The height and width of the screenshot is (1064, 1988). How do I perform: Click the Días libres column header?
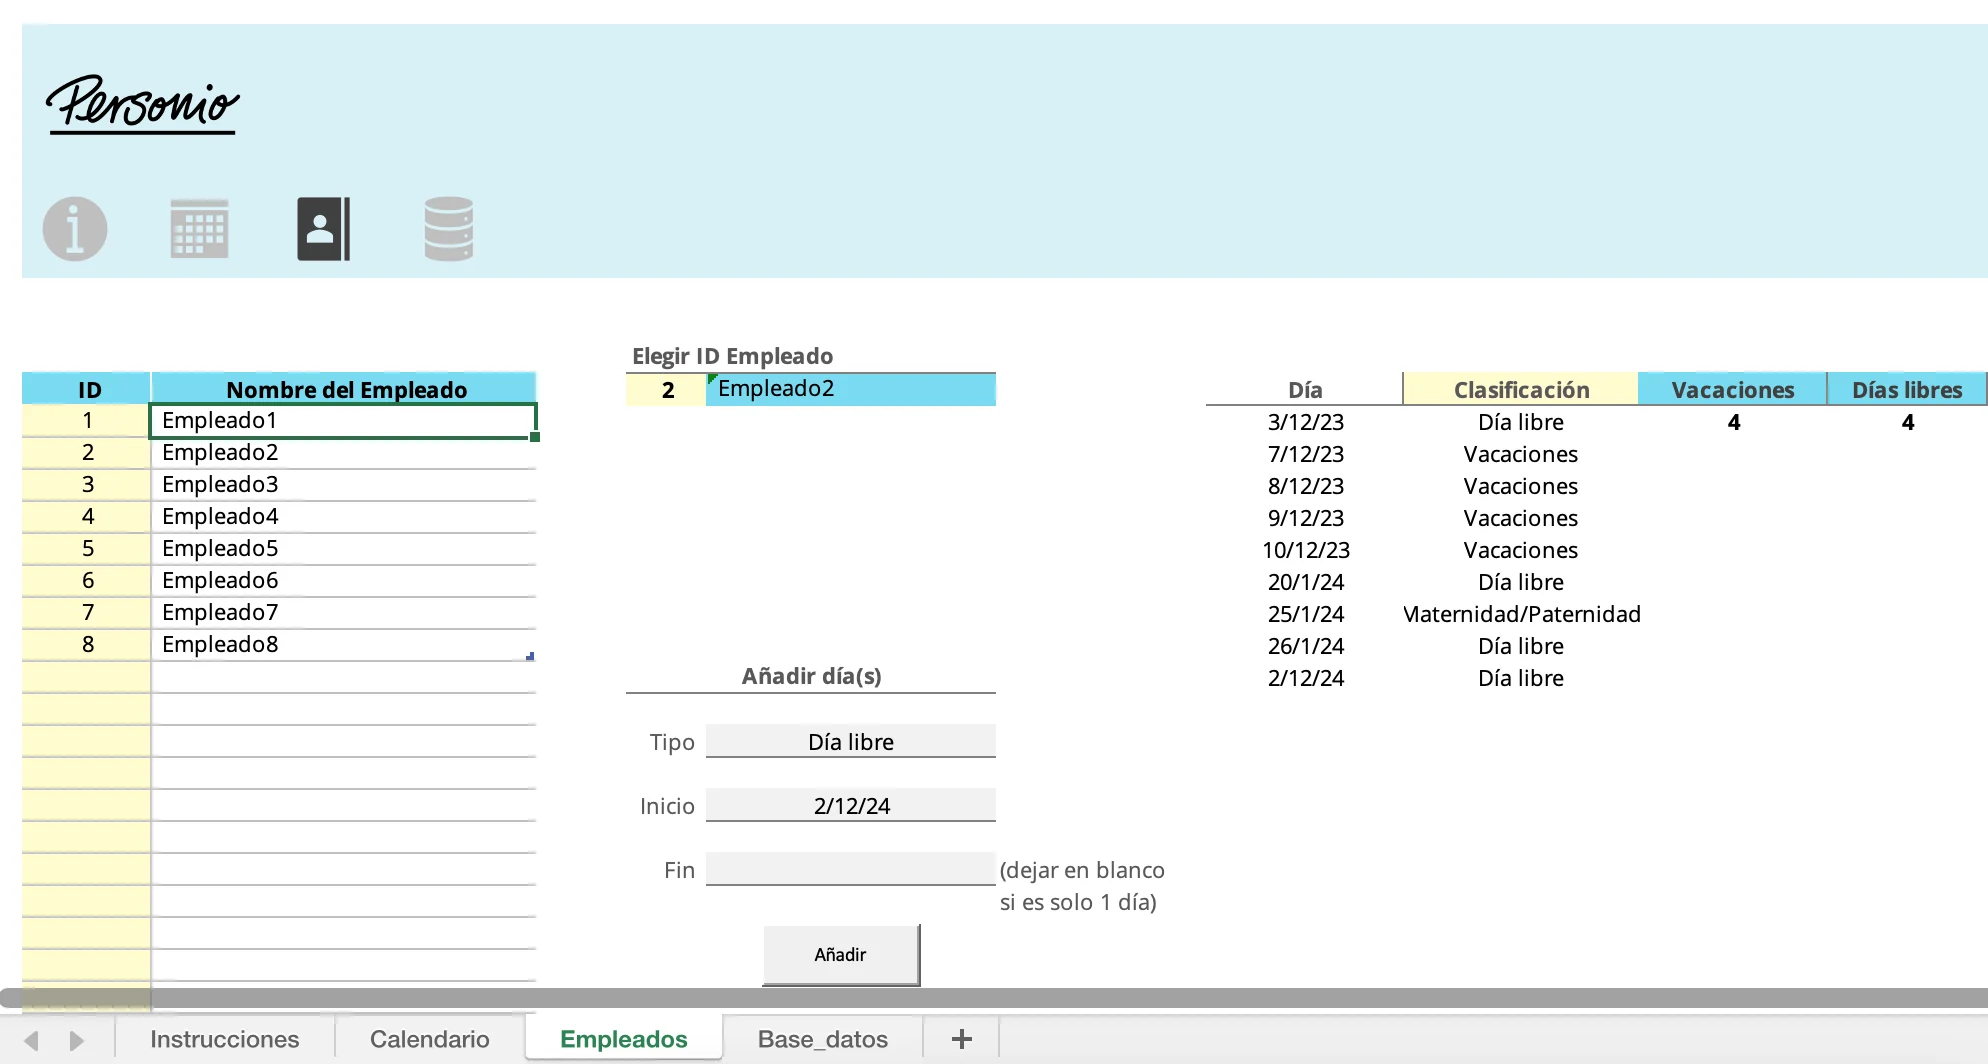[x=1907, y=390]
